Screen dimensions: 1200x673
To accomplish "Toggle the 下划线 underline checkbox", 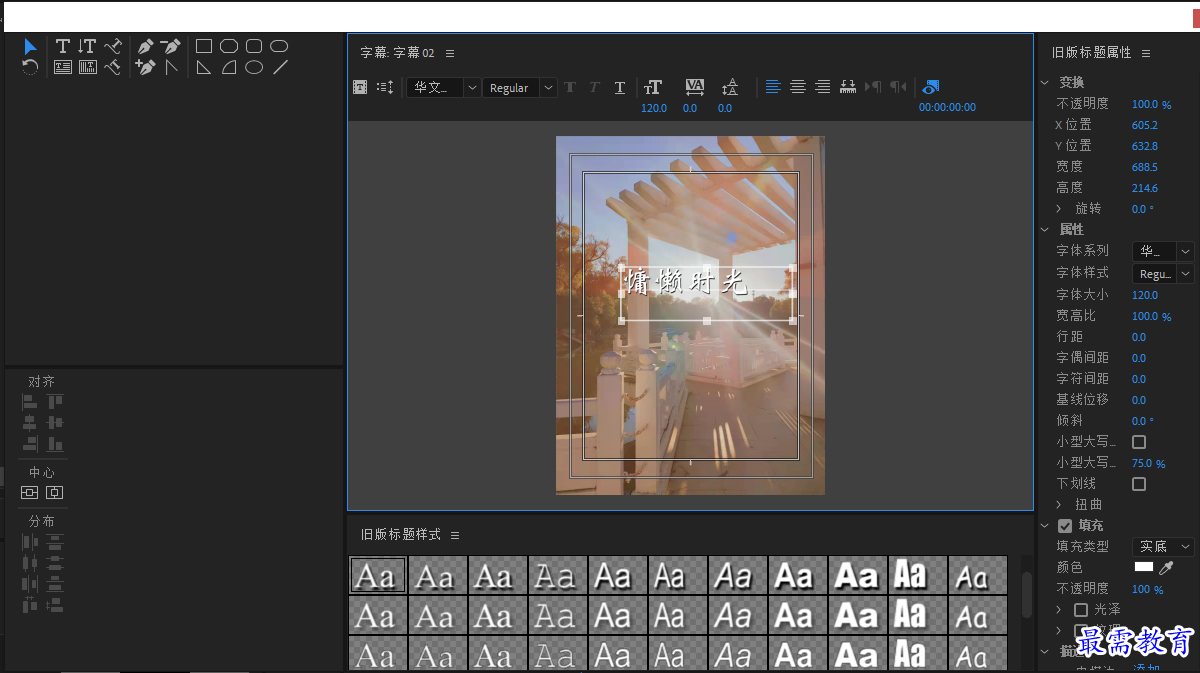I will coord(1138,484).
